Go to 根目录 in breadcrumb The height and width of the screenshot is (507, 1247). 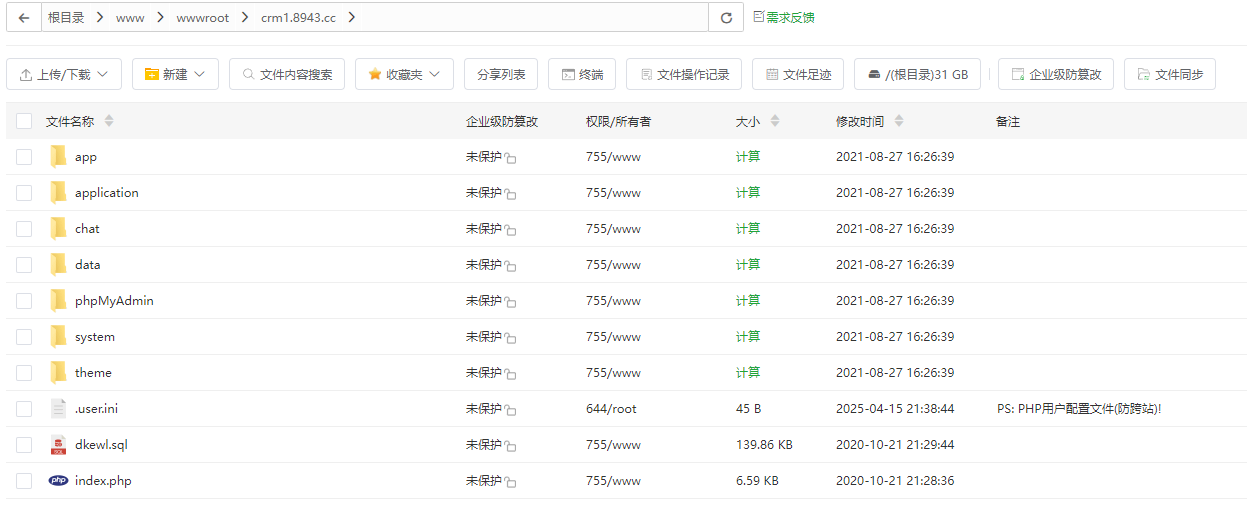tap(66, 18)
